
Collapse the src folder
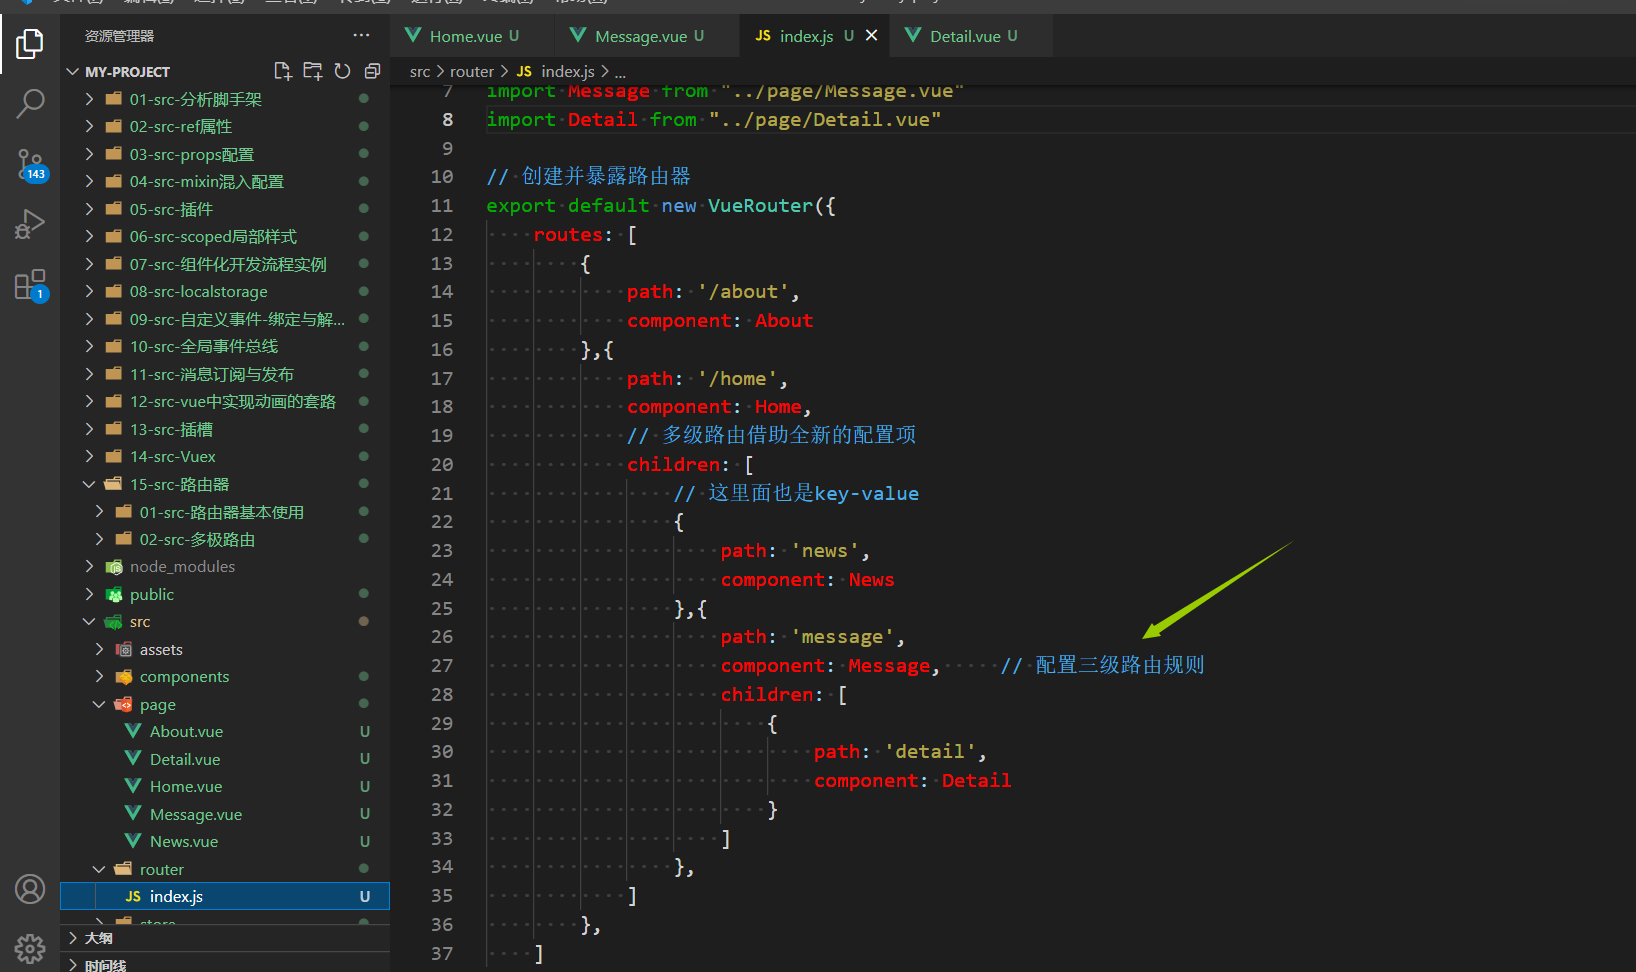[x=89, y=621]
